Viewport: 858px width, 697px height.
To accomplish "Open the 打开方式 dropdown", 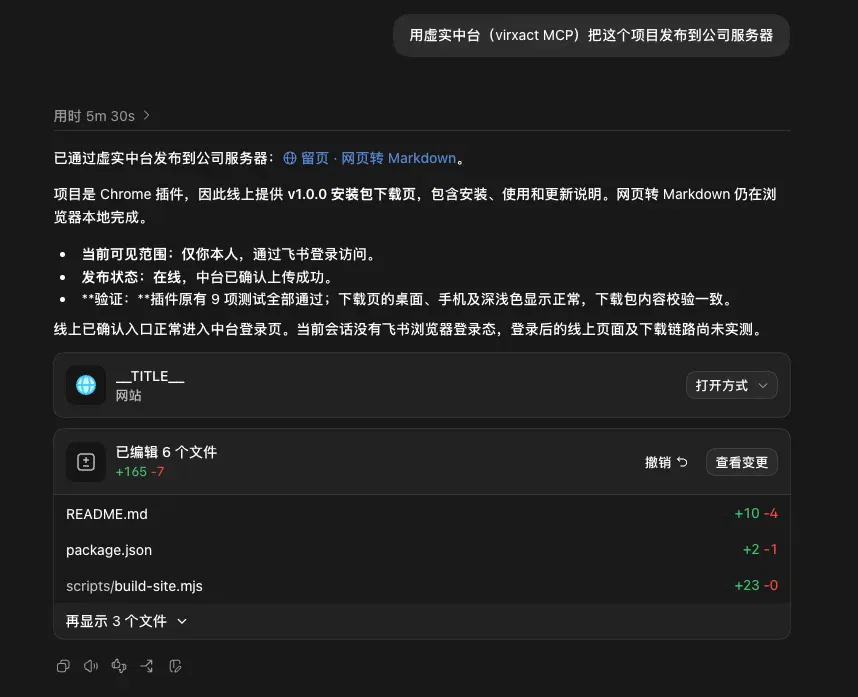I will pos(732,385).
